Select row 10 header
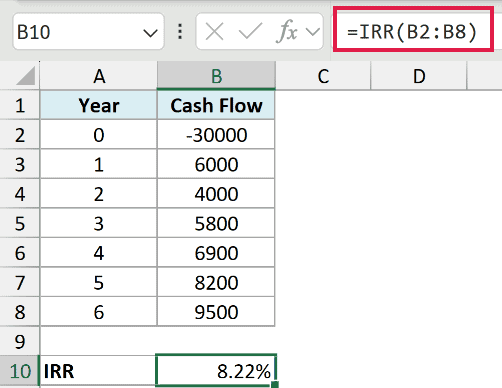 (x=20, y=371)
